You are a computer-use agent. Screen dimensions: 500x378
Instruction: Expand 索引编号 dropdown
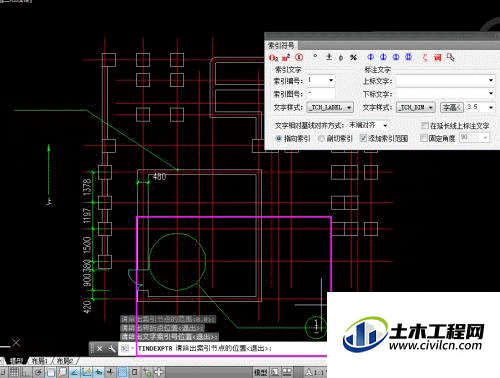pyautogui.click(x=331, y=80)
